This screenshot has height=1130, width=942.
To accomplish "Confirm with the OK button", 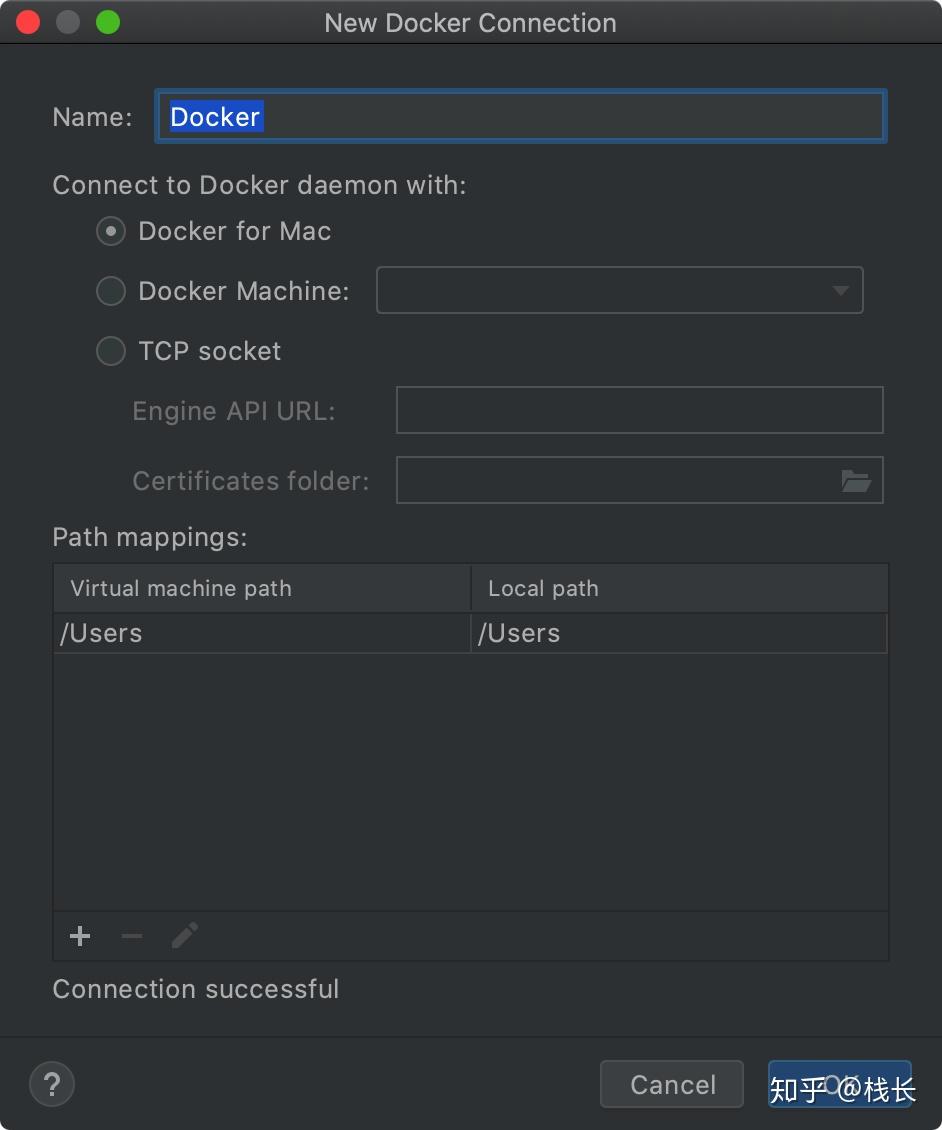I will [x=840, y=1084].
